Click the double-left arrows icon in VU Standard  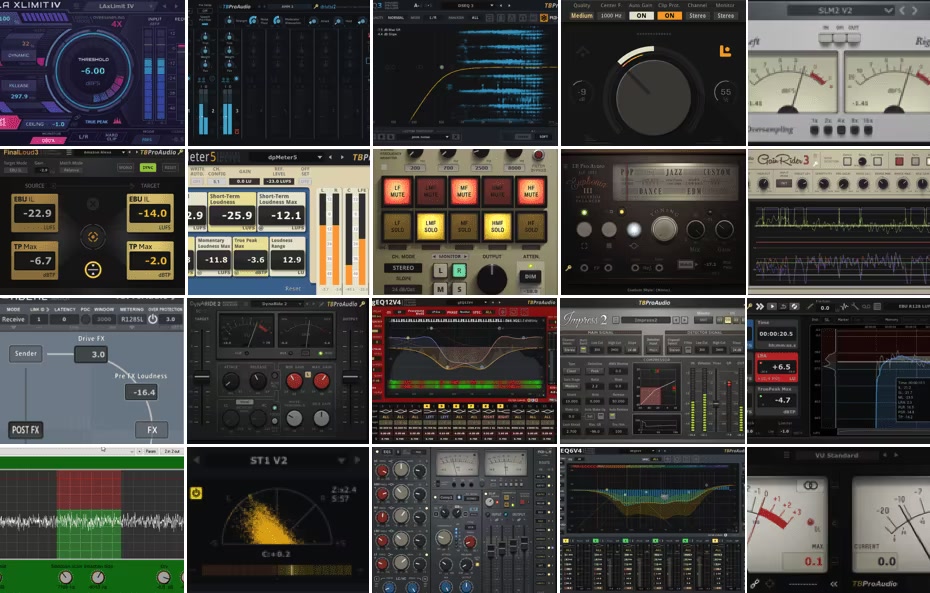pyautogui.click(x=833, y=584)
